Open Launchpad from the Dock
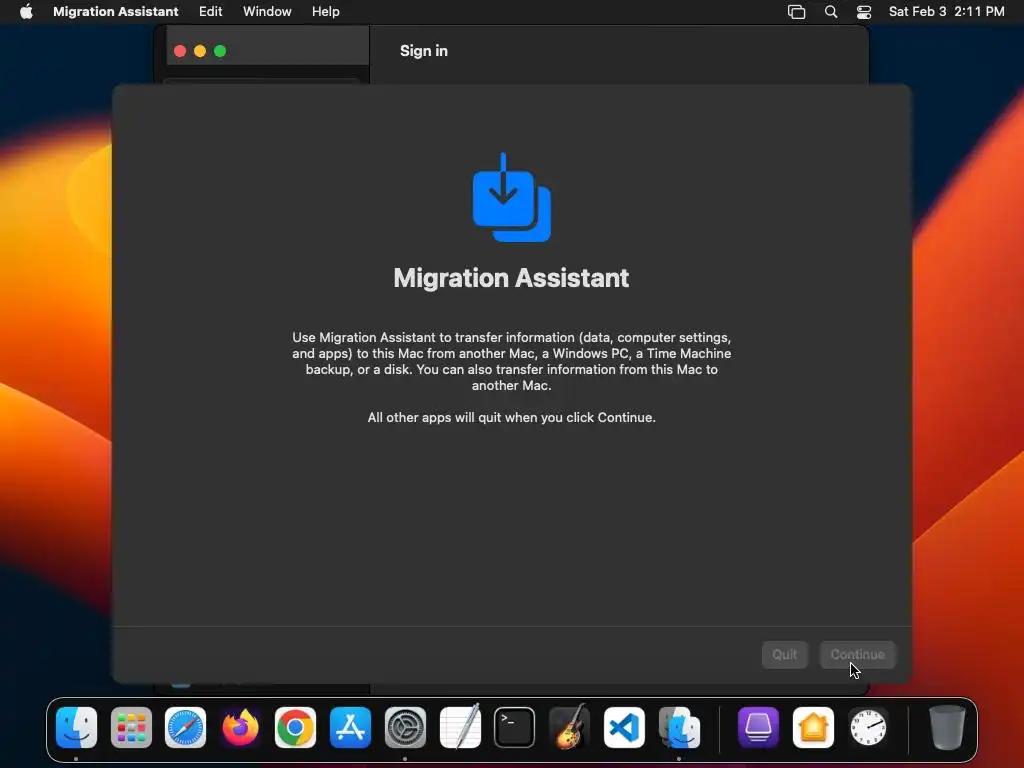Screen dimensions: 1024x768 (131, 728)
